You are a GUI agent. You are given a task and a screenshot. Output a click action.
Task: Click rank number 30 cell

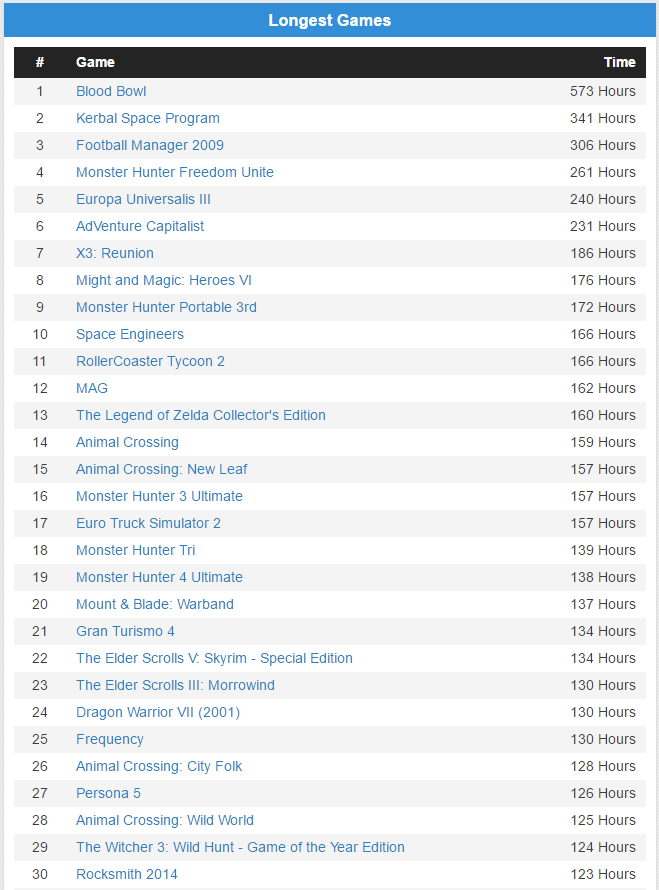40,874
